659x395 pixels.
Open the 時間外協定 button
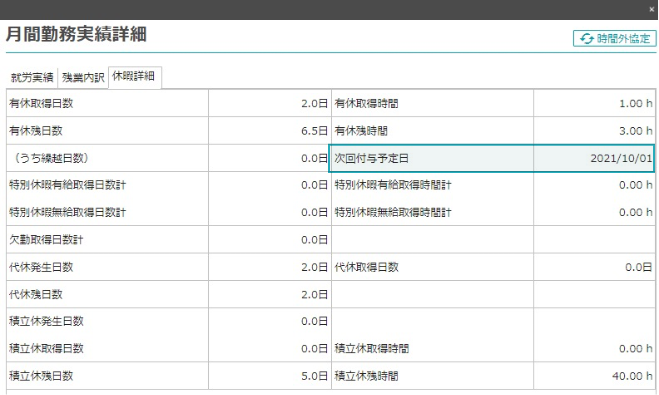(614, 39)
